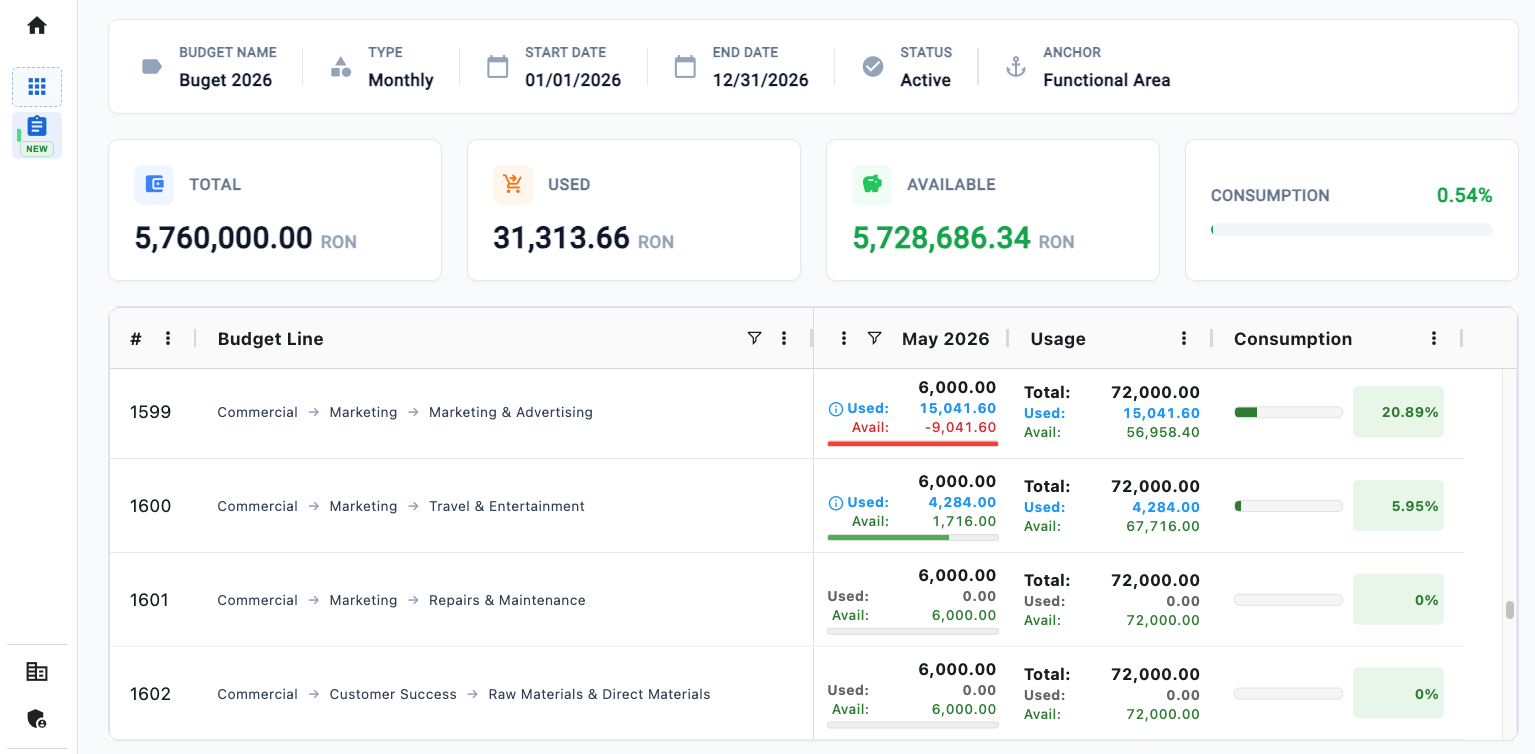Open the filter icon next to May 2026

(x=875, y=338)
